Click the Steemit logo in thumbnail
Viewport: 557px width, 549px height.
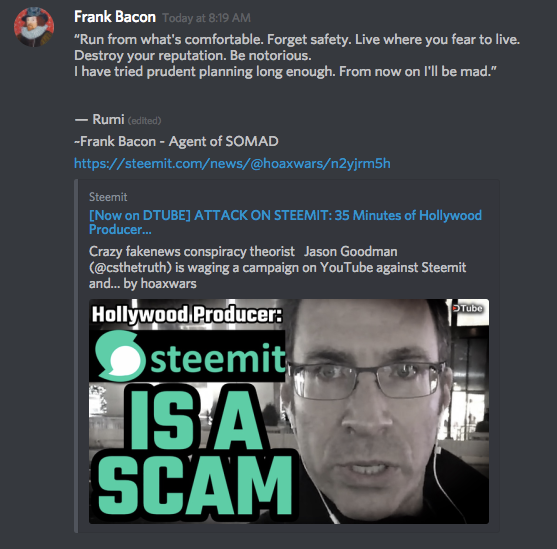120,356
